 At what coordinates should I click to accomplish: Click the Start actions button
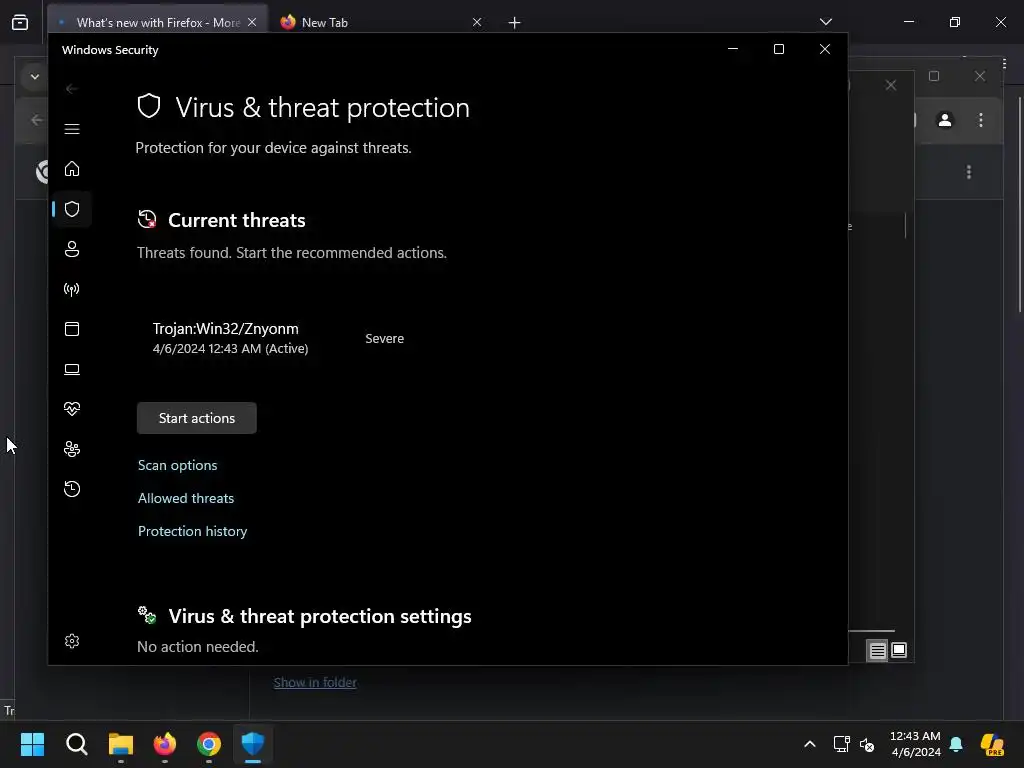pos(197,418)
